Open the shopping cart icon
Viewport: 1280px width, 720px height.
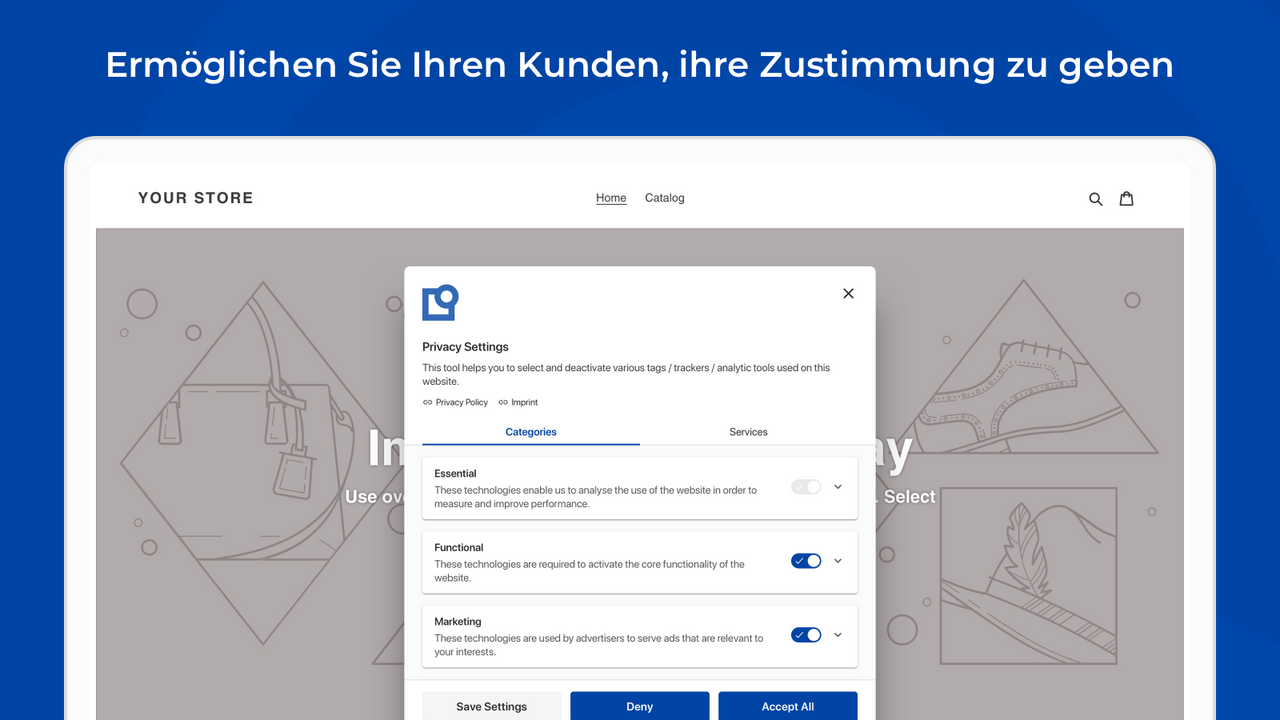point(1126,198)
